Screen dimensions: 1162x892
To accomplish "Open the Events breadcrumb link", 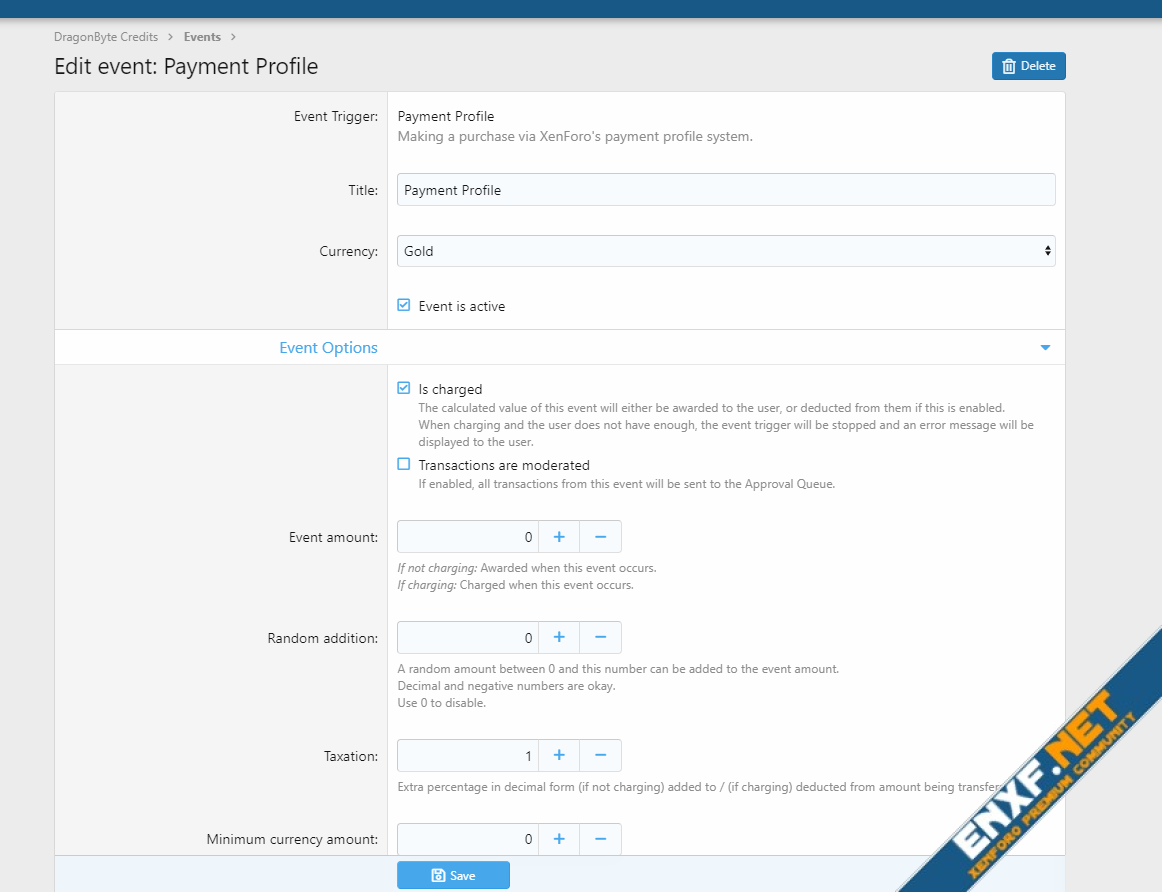I will [202, 37].
